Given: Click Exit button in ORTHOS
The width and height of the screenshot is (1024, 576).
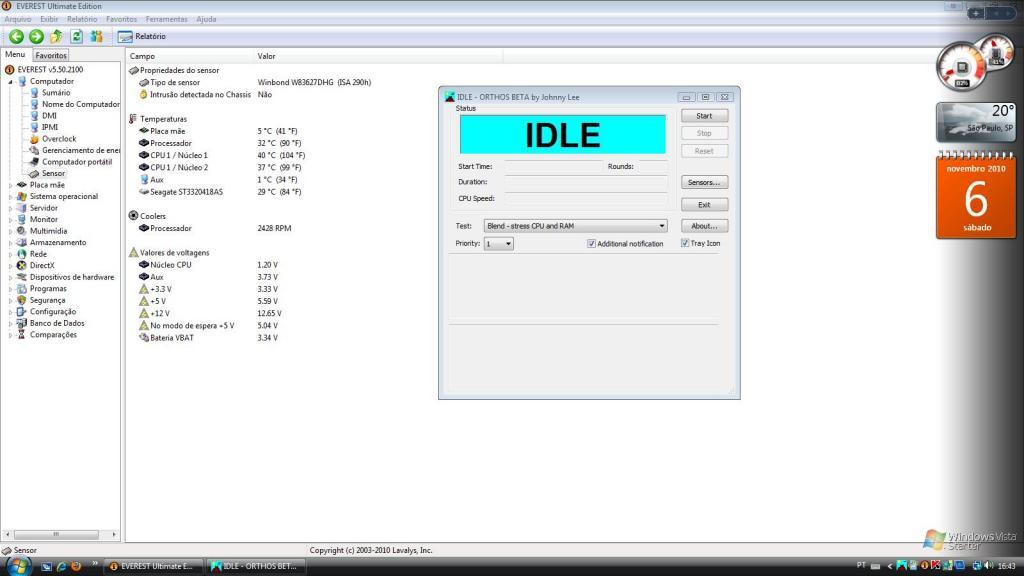Looking at the screenshot, I should (x=704, y=204).
